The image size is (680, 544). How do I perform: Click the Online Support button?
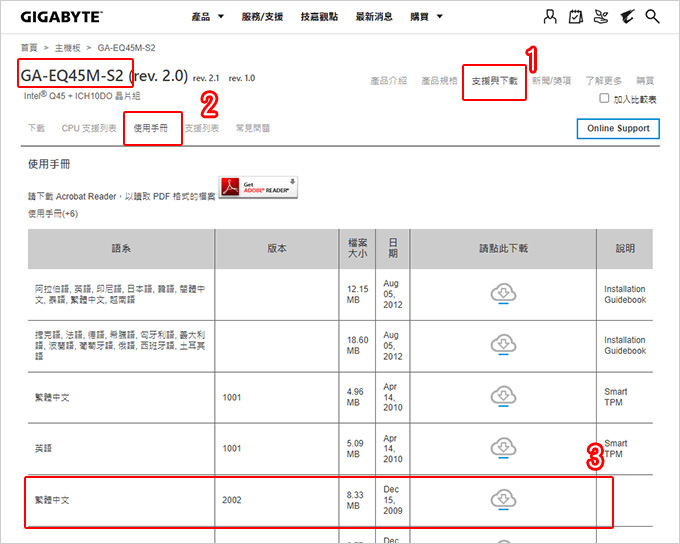(x=618, y=128)
